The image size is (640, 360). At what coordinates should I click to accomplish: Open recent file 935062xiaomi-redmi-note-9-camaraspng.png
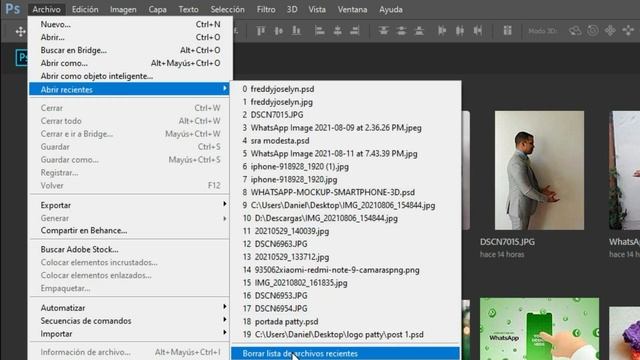tap(345, 270)
